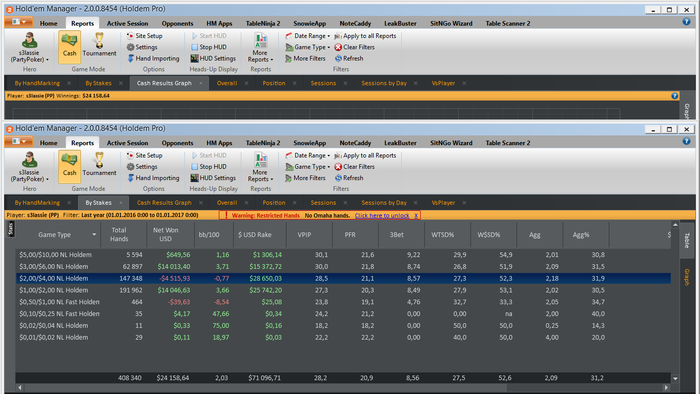Viewport: 700px width, 394px height.
Task: Click Refresh in upper window ribbon
Action: tap(349, 58)
